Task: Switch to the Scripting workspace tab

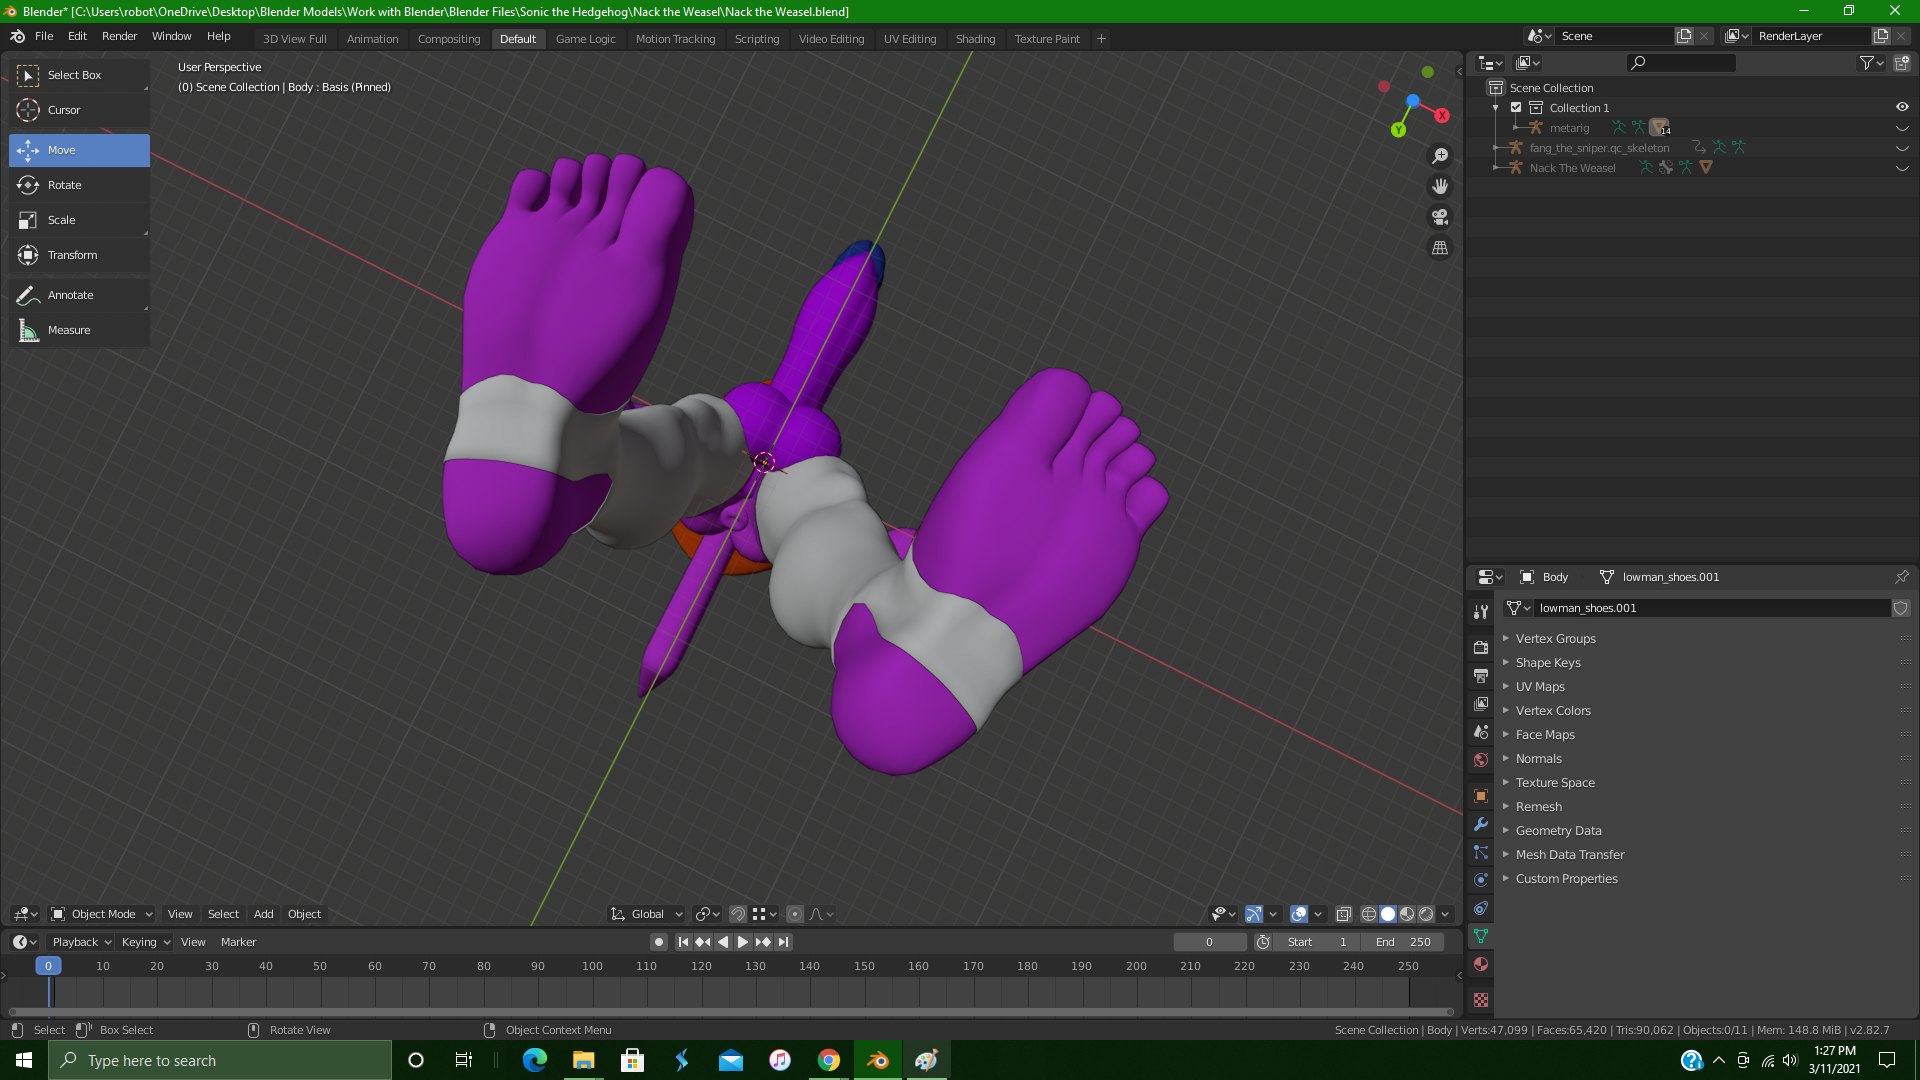Action: coord(757,39)
